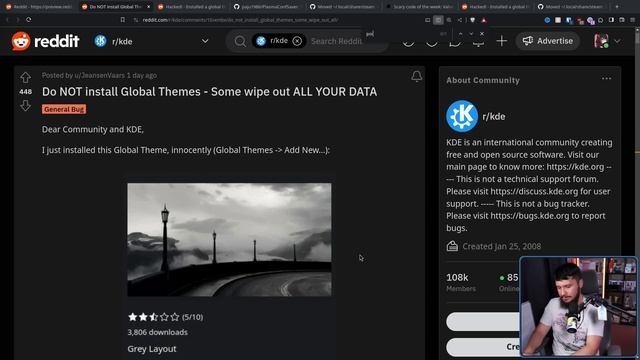The height and width of the screenshot is (360, 640).
Task: Open a new browser tab
Action: (x=617, y=7)
